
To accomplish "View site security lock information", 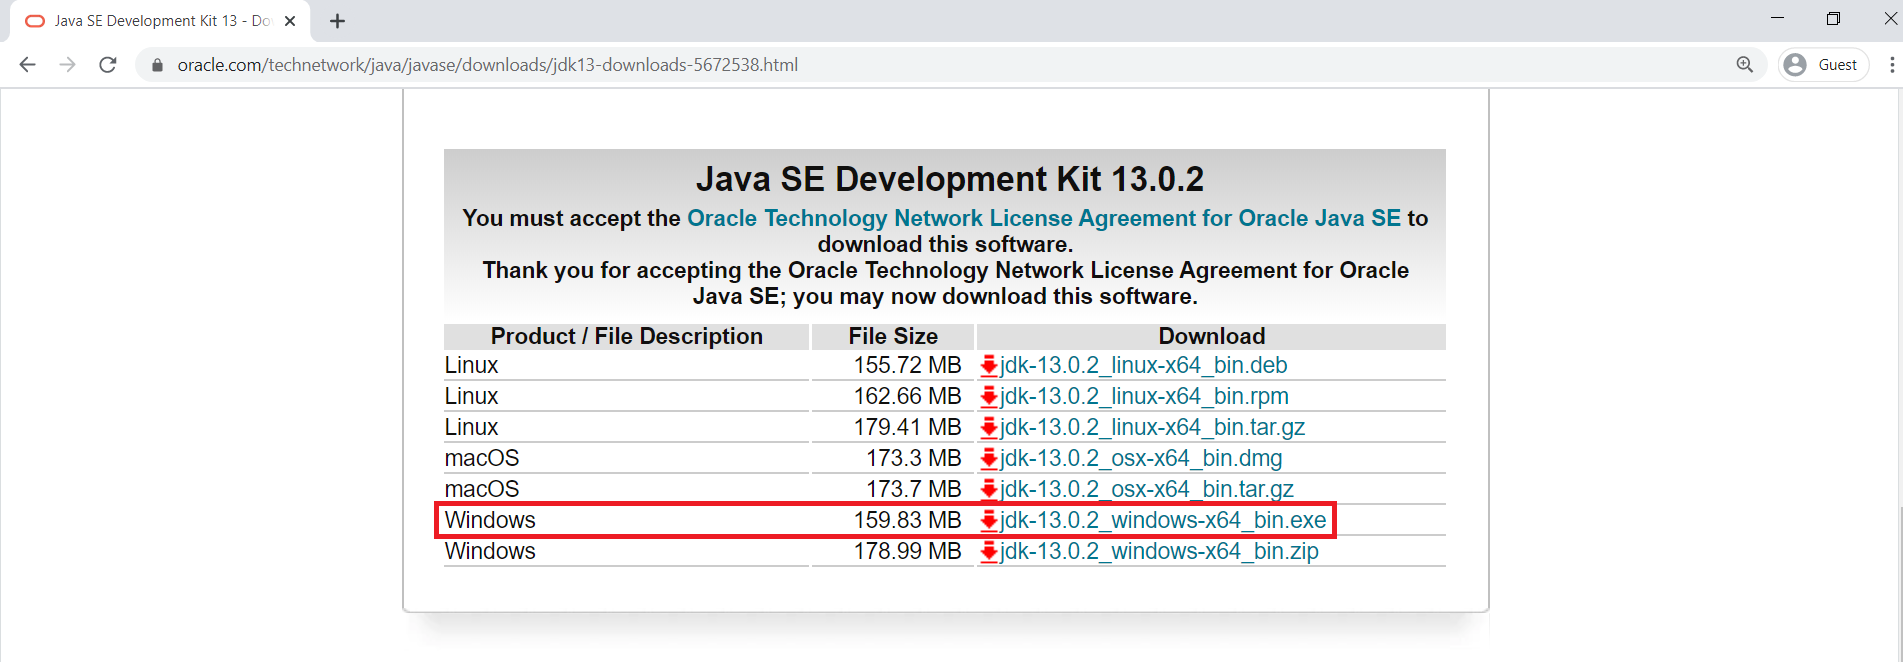I will tap(157, 65).
